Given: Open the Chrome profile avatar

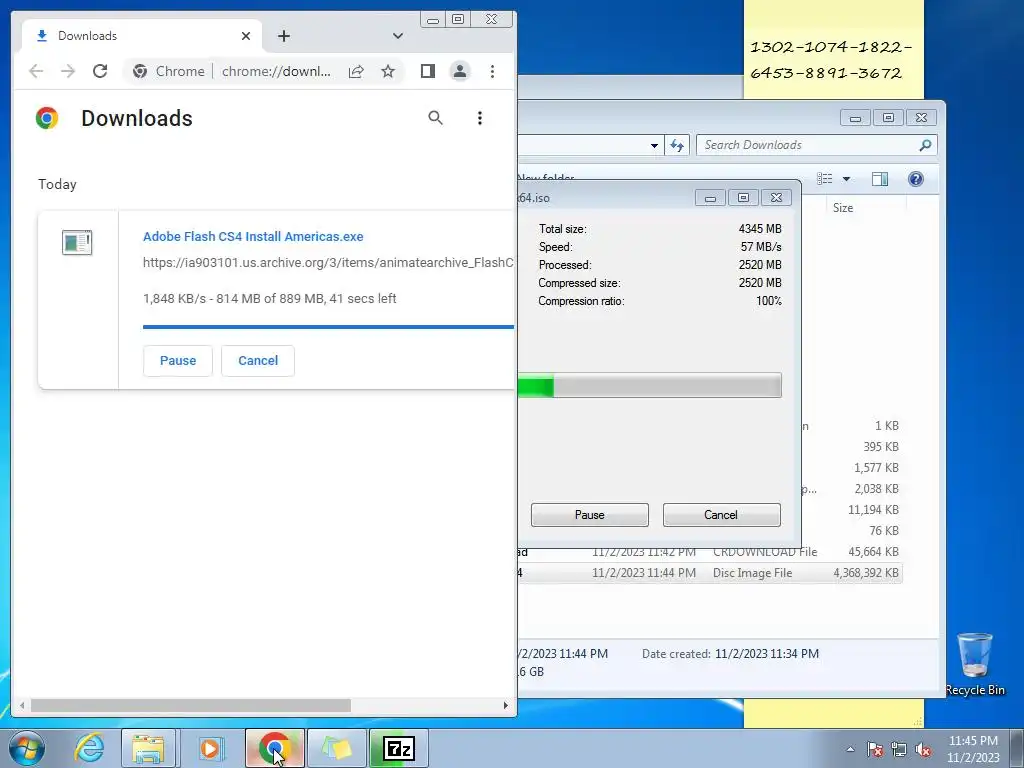Looking at the screenshot, I should [460, 71].
